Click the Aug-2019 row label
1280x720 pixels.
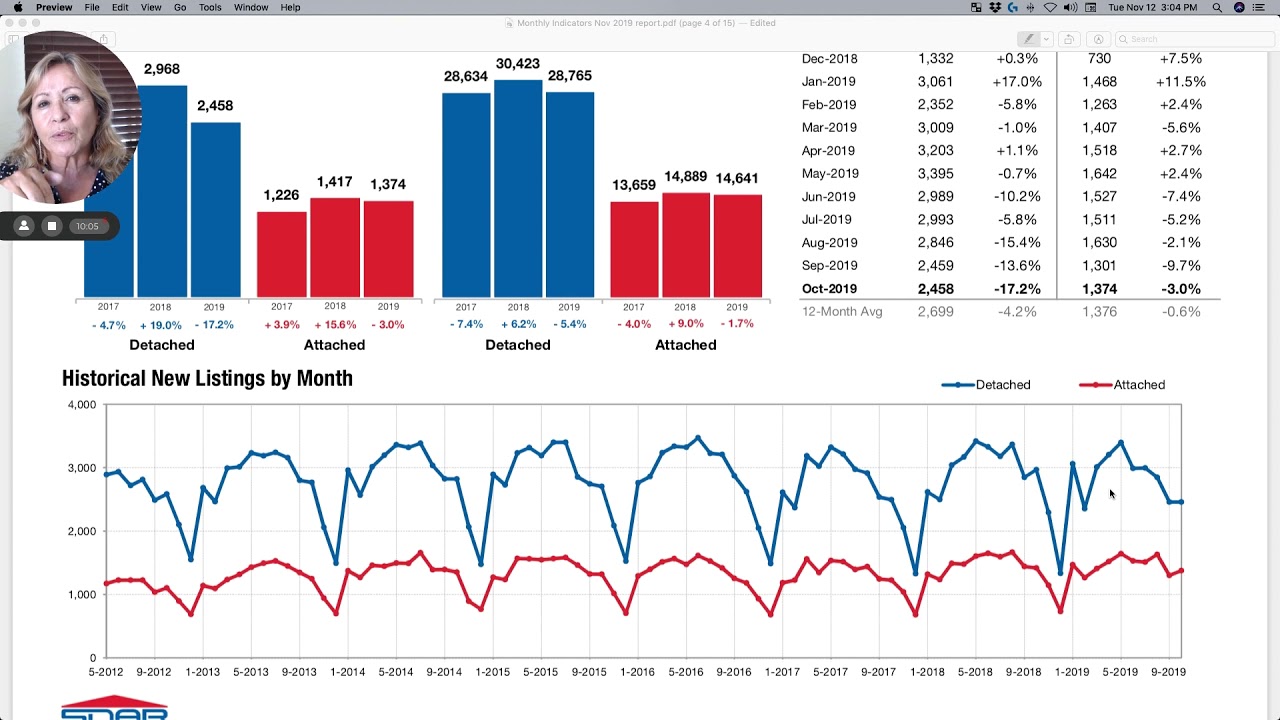coord(829,243)
